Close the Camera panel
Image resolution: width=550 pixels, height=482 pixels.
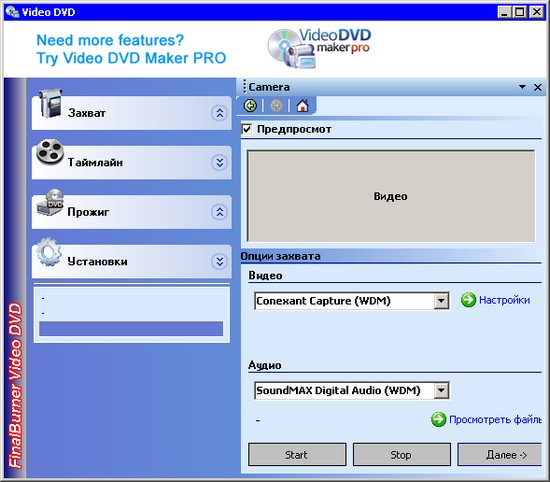pos(537,87)
